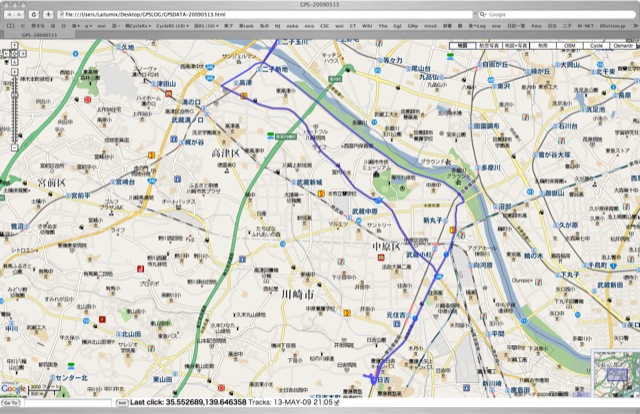This screenshot has height=414, width=640.
Task: Return to last result using center pan button
Action: pos(14,53)
